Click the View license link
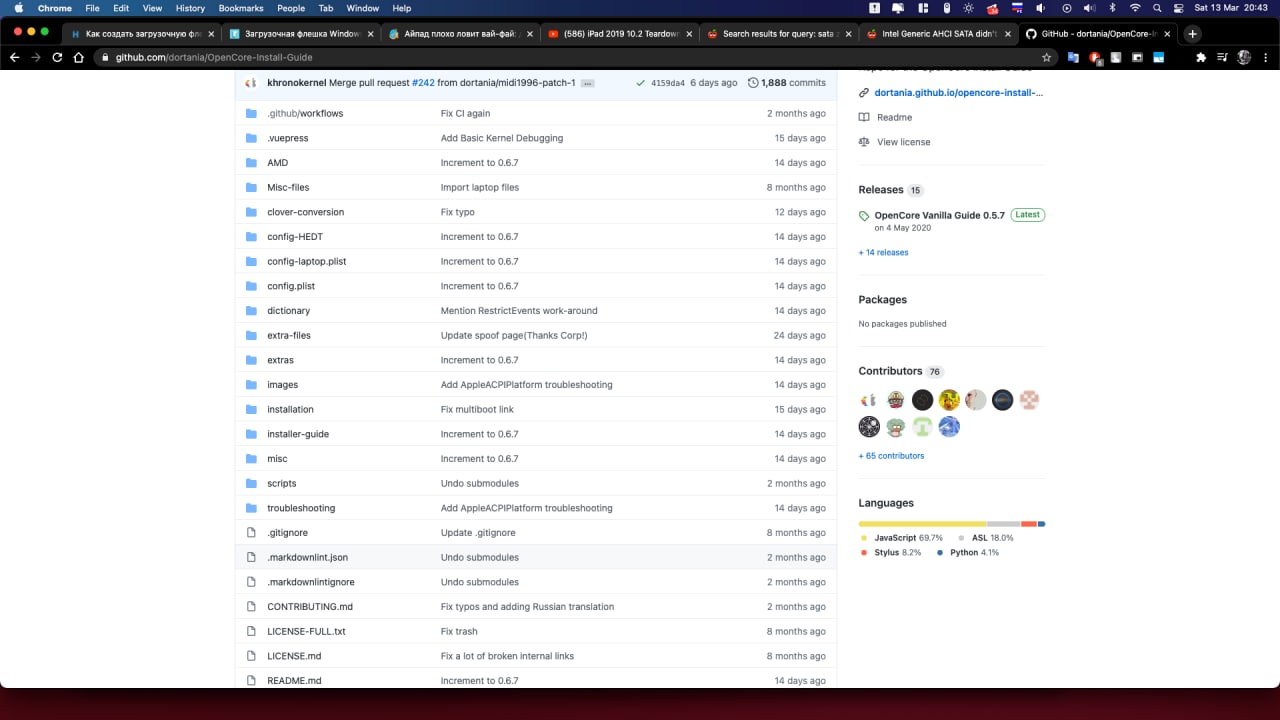This screenshot has width=1280, height=720. (x=903, y=142)
